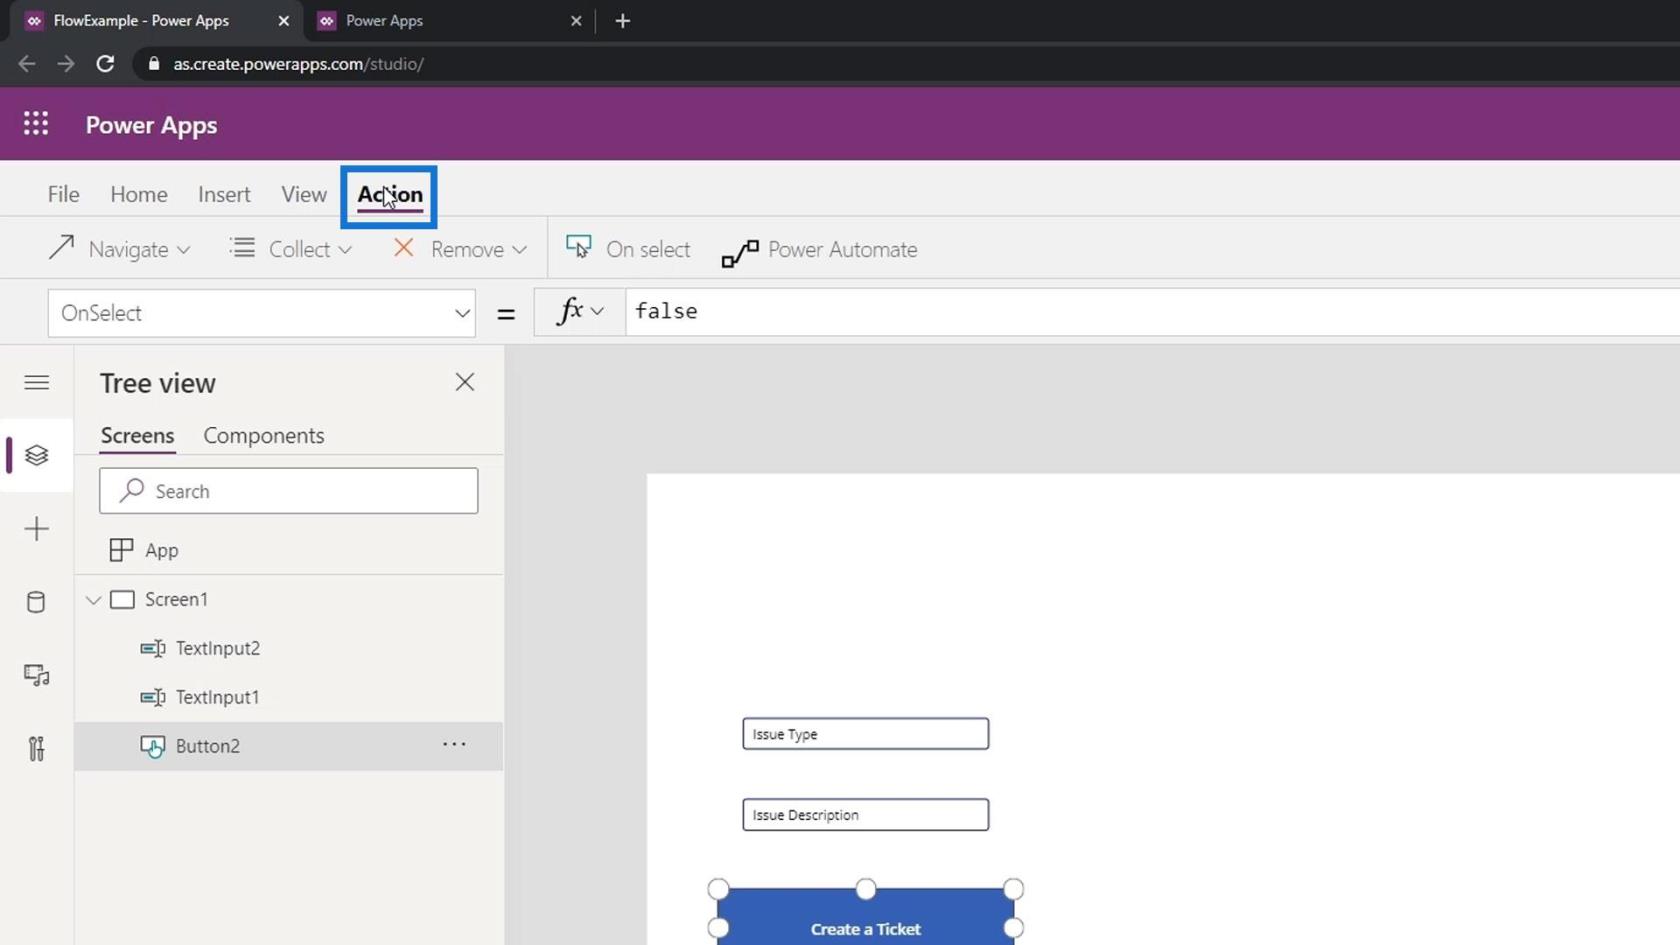
Task: Click the browser address bar URL
Action: [298, 64]
